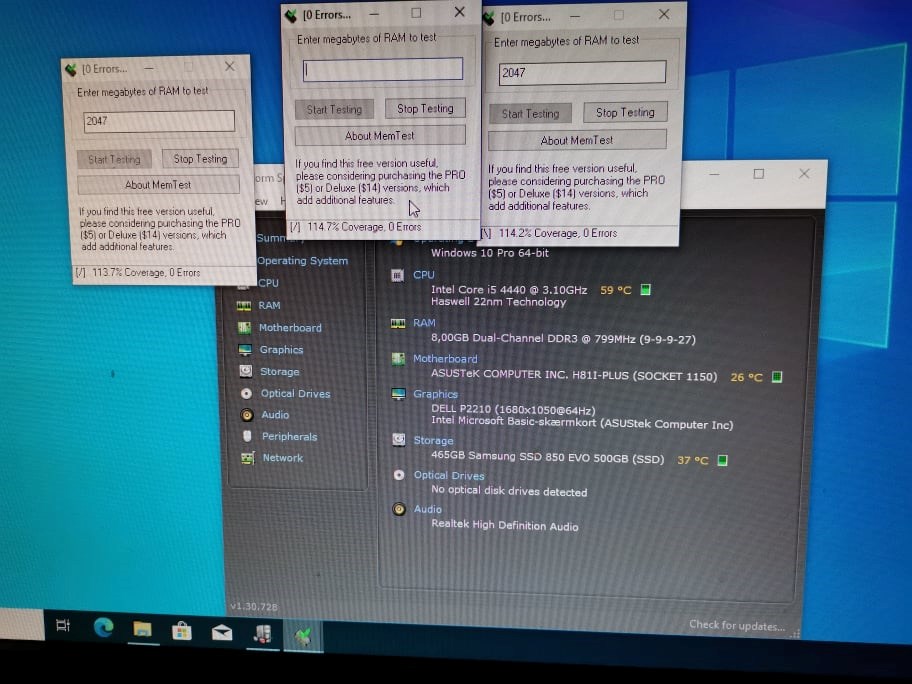Viewport: 912px width, 684px height.
Task: Click the RAM stick icon in the summary panel
Action: tap(398, 323)
